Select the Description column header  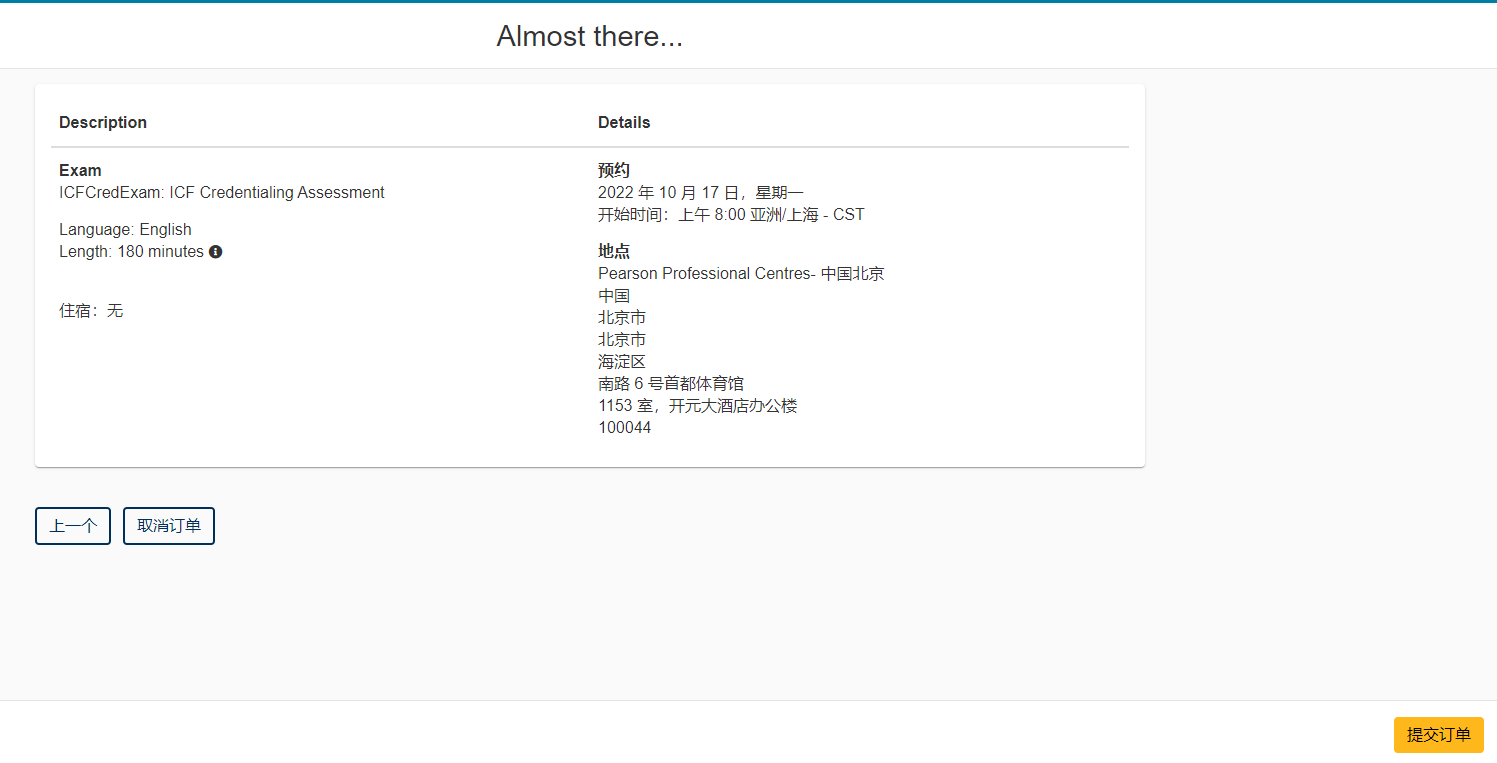pyautogui.click(x=103, y=122)
